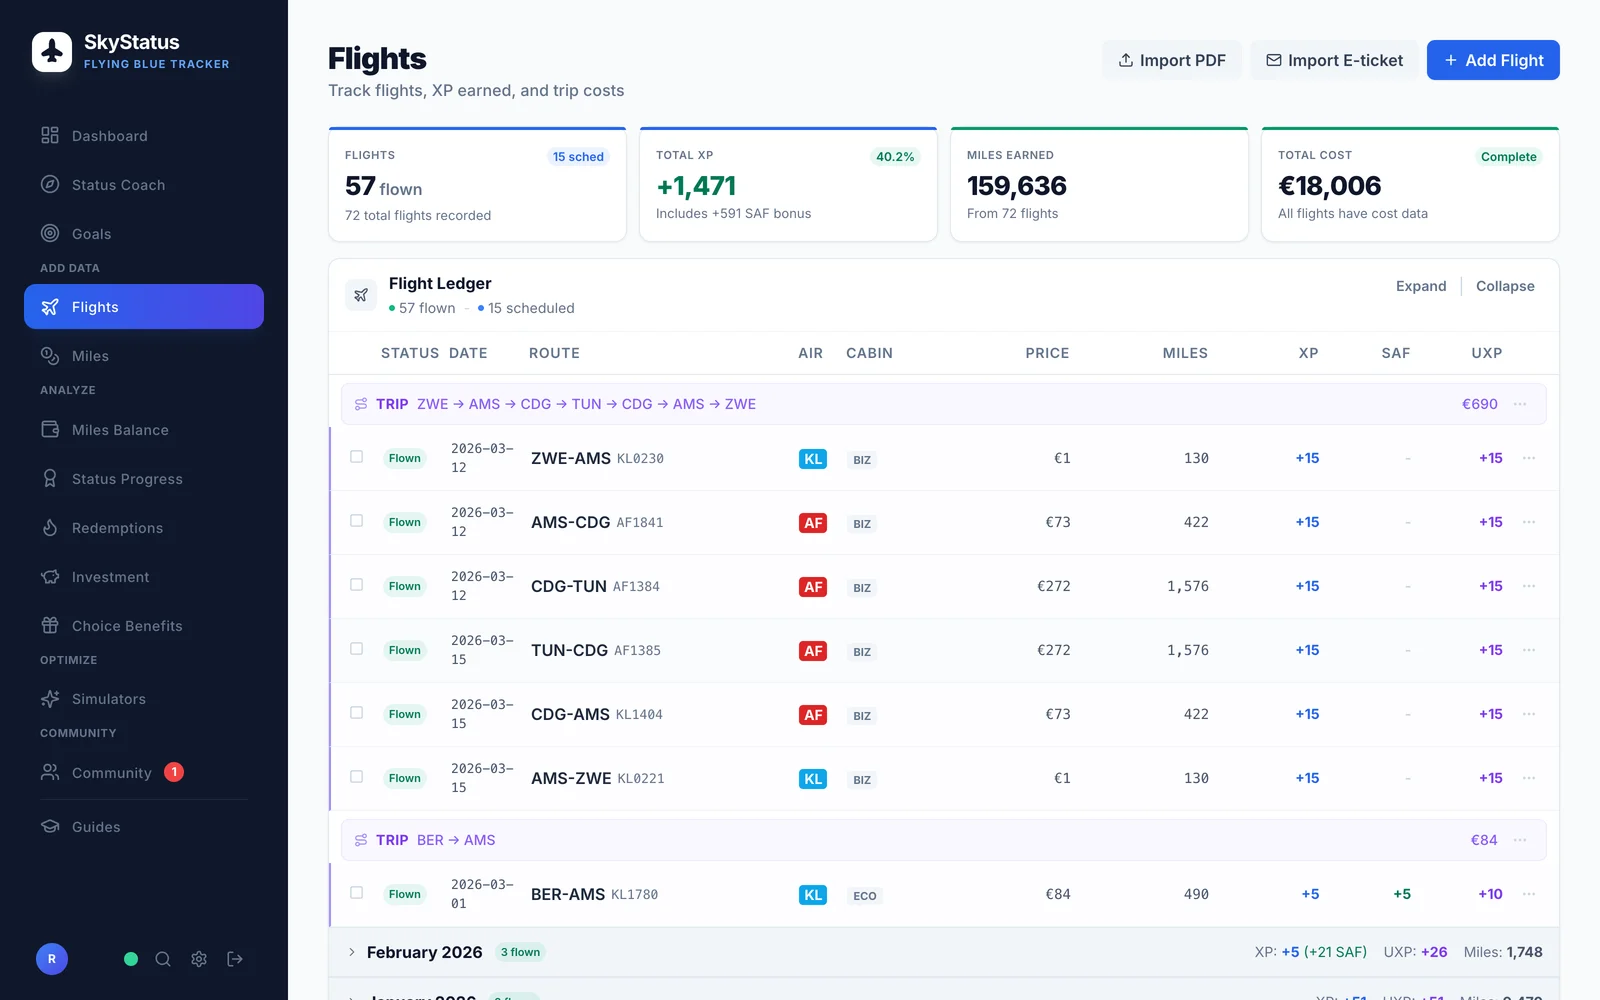Click the Flight Ledger plane icon
Screen dimensions: 1600x1000
pyautogui.click(x=361, y=295)
